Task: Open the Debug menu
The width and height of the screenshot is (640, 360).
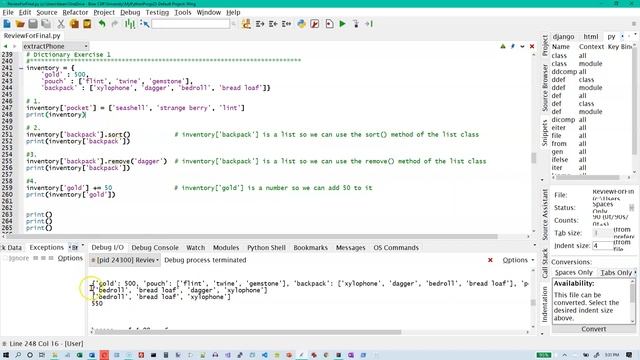Action: [x=130, y=12]
